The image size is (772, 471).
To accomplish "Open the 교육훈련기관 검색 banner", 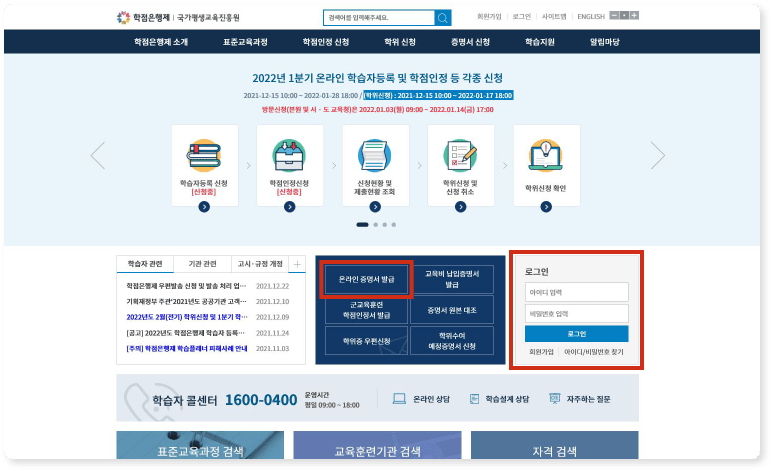I will pos(377,445).
